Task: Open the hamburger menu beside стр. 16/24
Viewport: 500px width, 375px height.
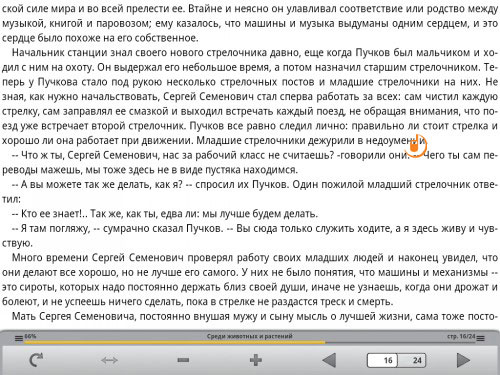Action: (x=480, y=338)
